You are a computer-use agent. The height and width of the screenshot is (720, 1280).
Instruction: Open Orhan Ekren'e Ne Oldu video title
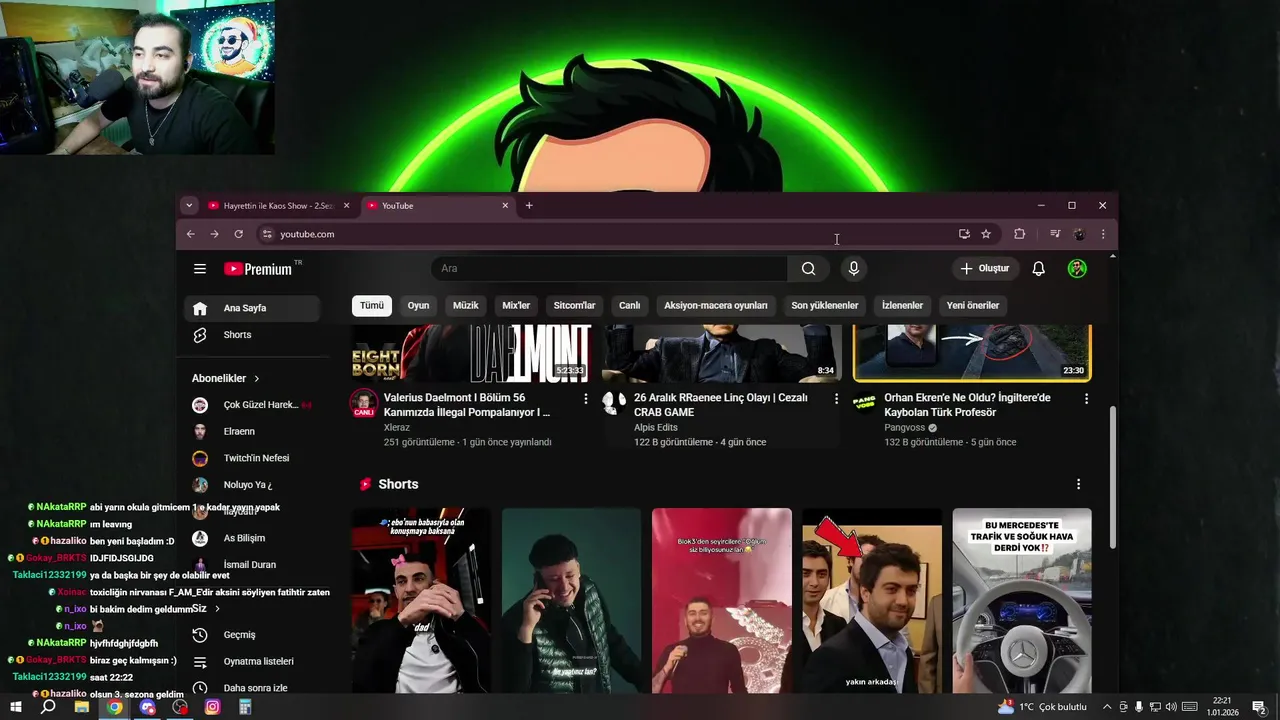tap(968, 405)
